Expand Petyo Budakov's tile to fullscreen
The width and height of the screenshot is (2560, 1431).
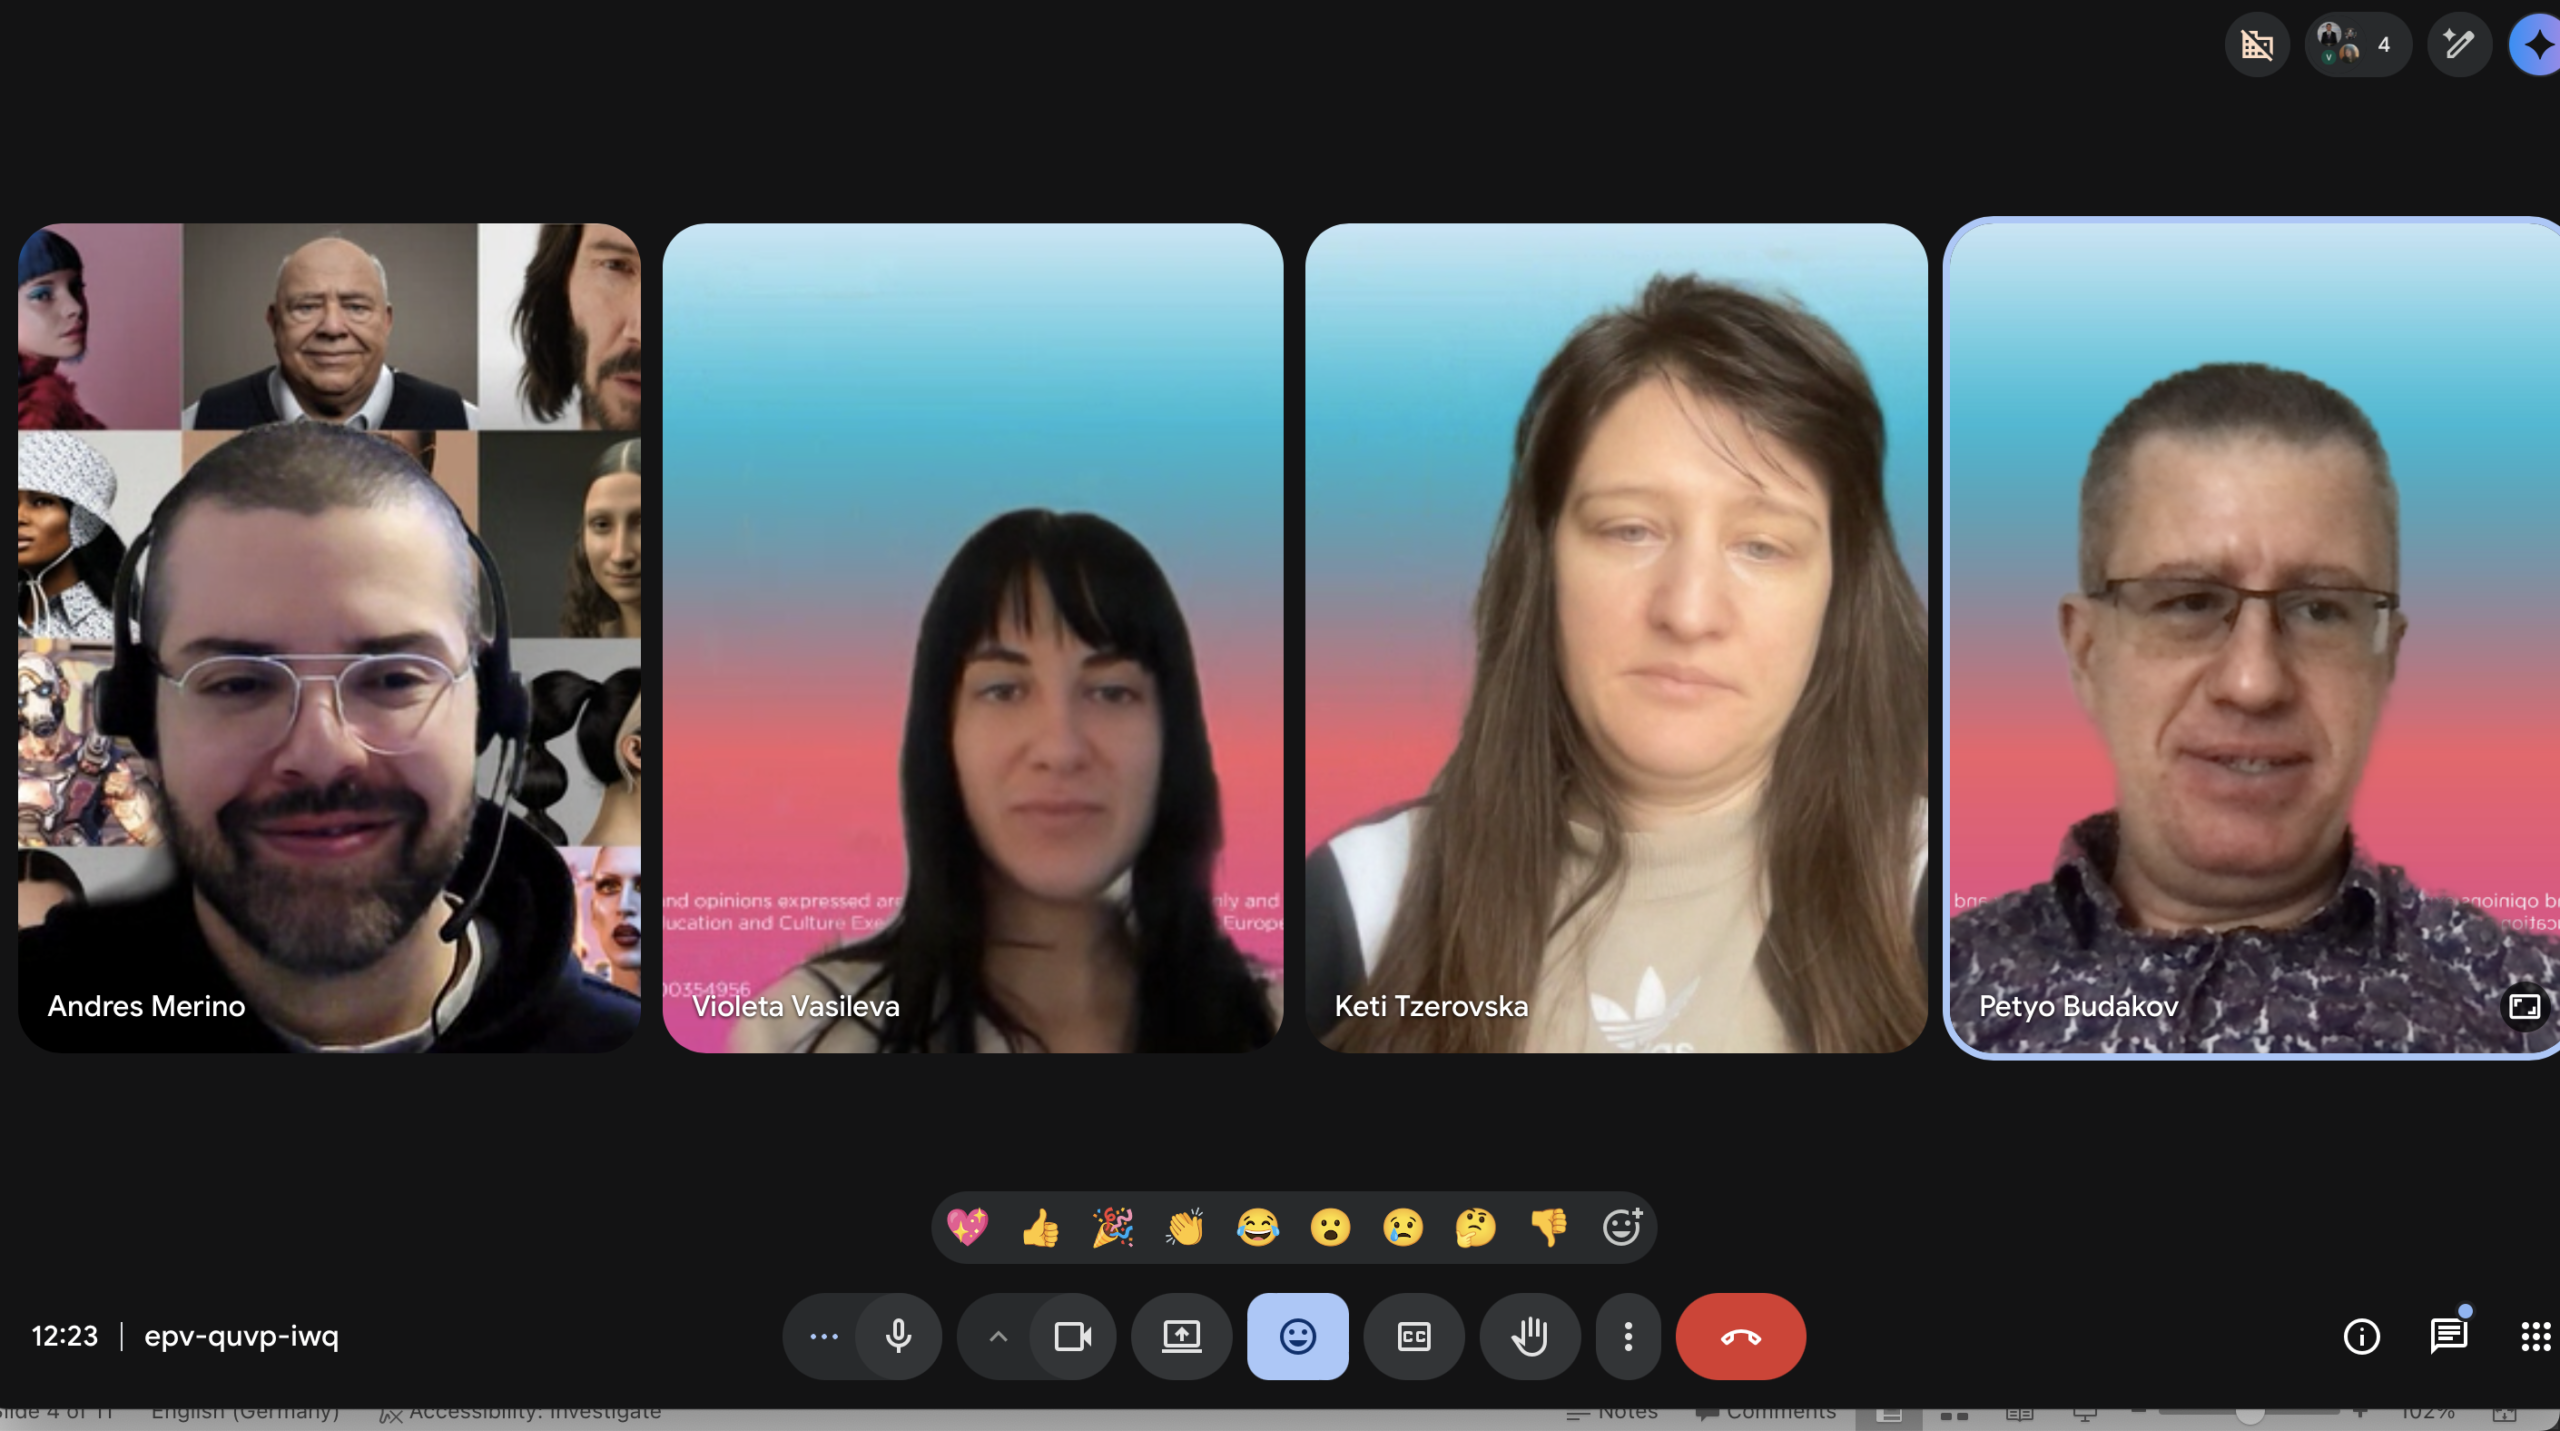[2524, 1006]
